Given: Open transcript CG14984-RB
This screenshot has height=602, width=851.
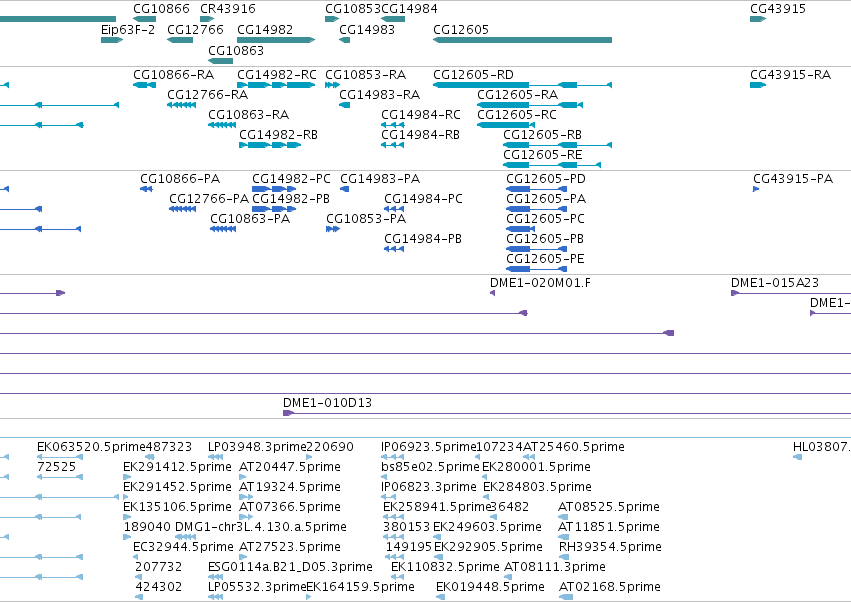Looking at the screenshot, I should tap(421, 135).
